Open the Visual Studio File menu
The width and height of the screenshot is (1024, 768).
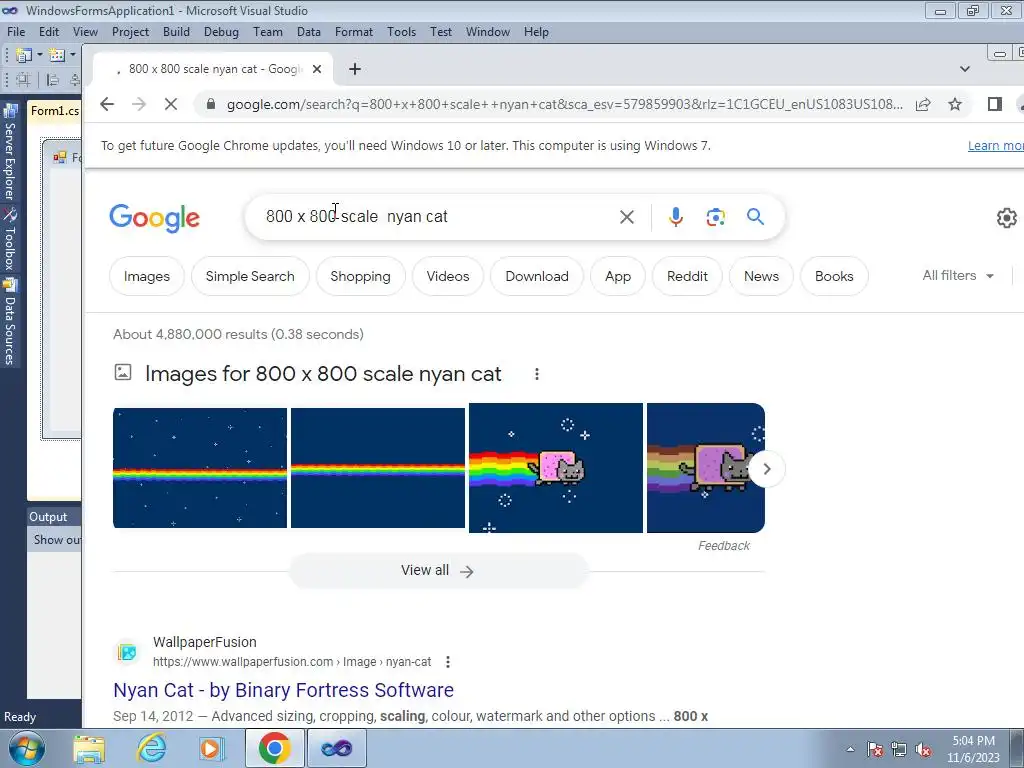[16, 32]
